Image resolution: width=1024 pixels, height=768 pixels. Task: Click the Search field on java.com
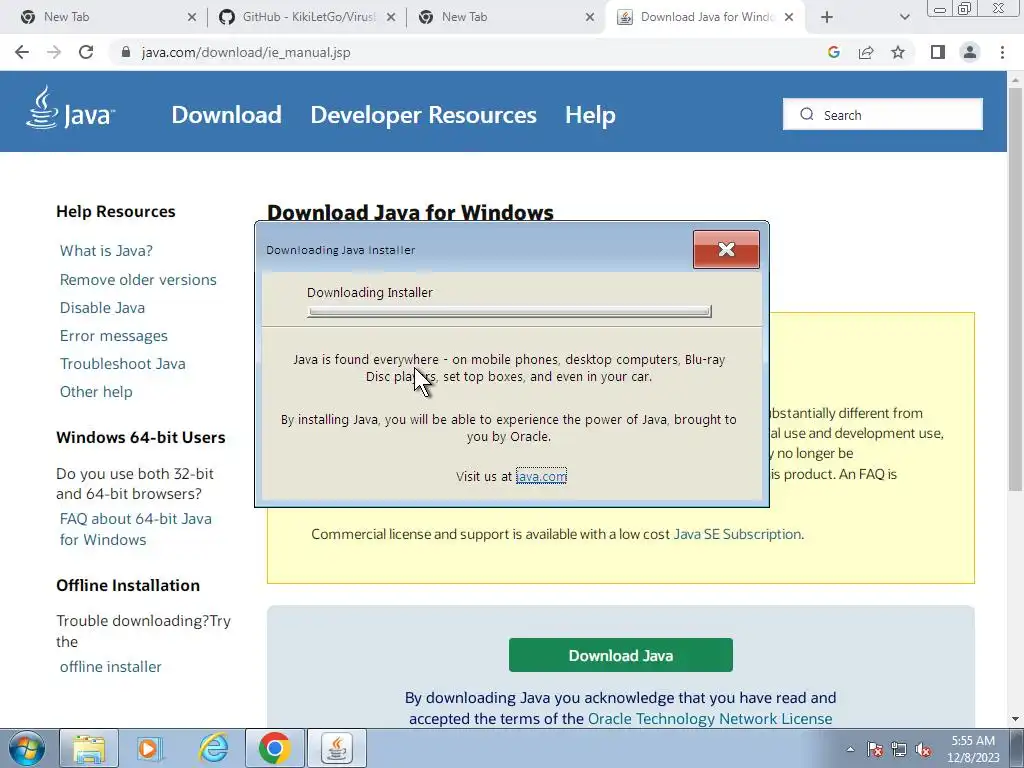pyautogui.click(x=883, y=114)
